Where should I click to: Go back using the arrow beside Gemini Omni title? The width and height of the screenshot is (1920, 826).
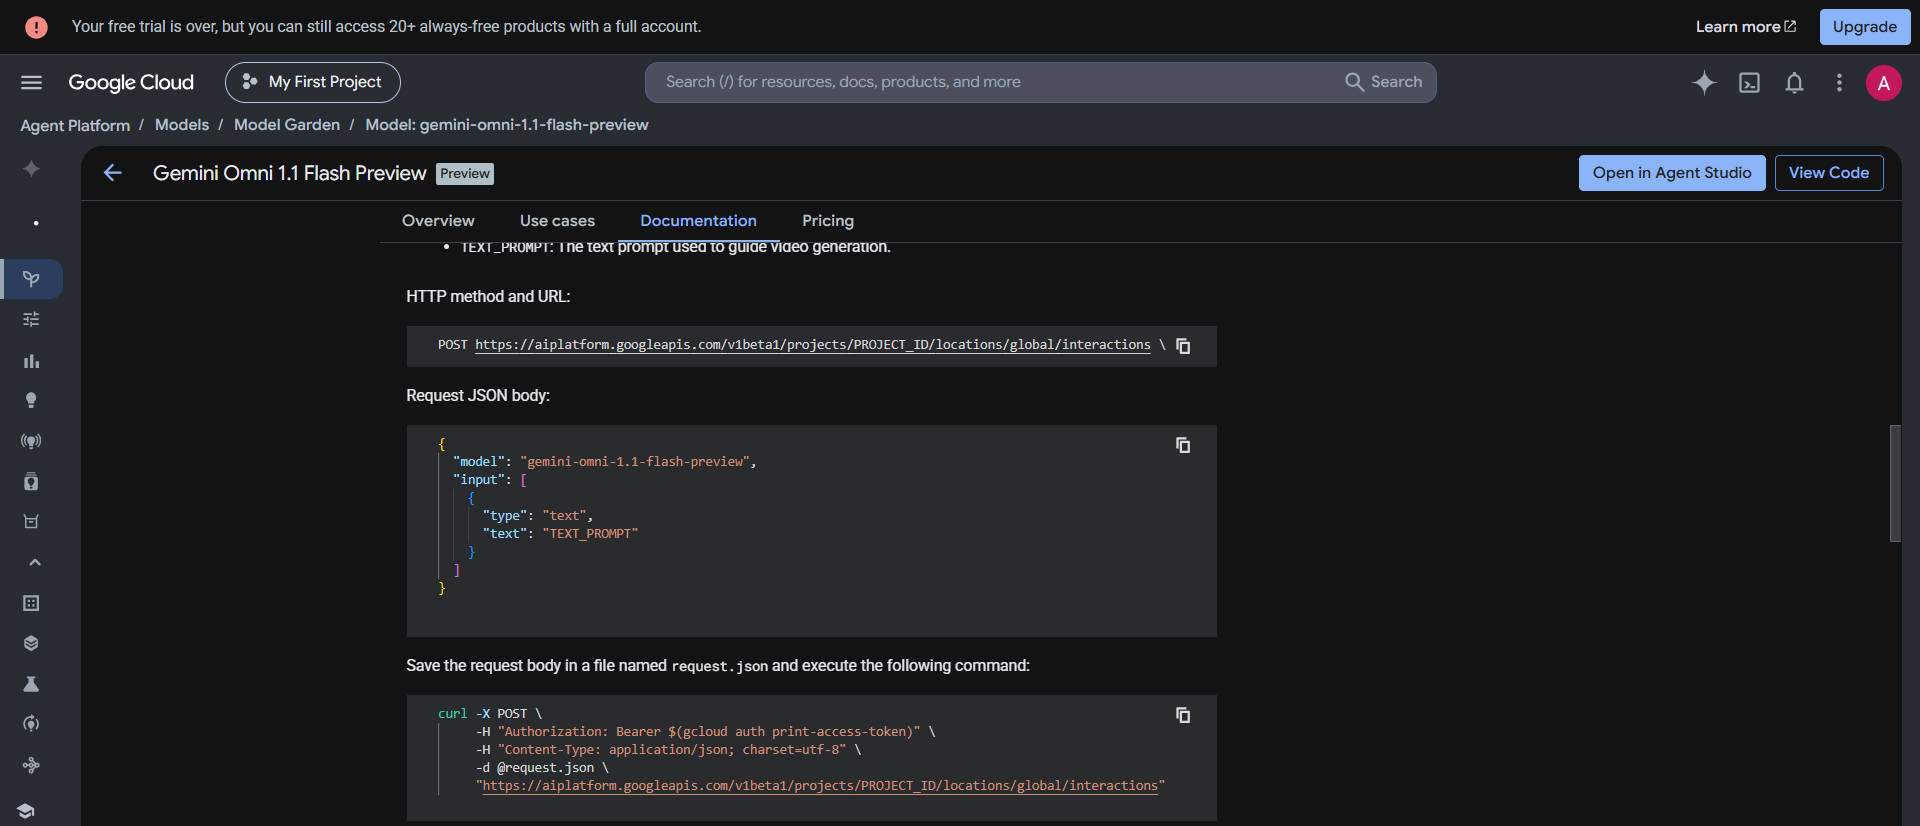[113, 173]
